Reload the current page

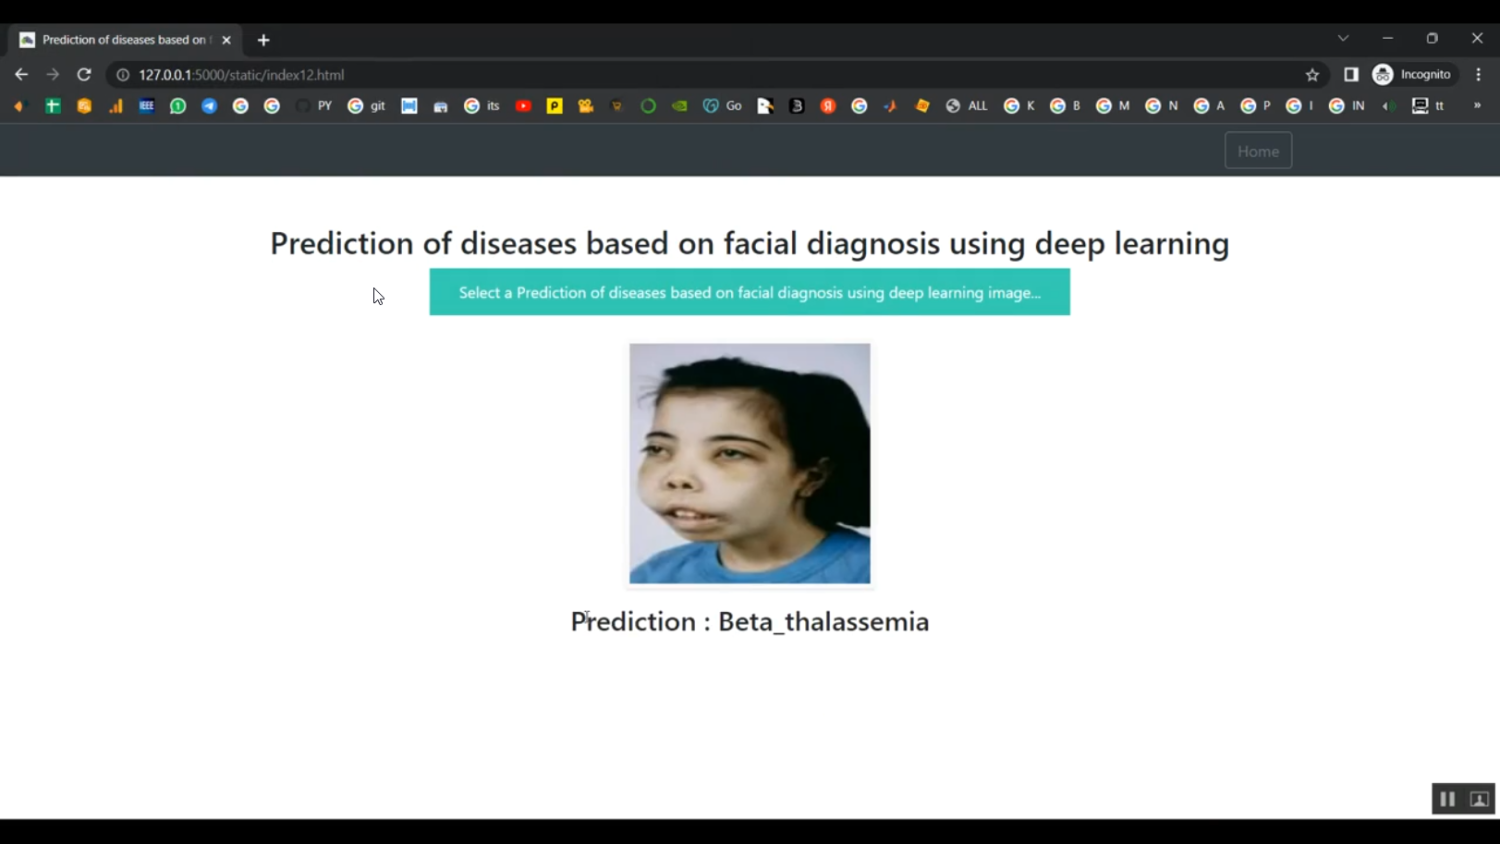point(83,74)
